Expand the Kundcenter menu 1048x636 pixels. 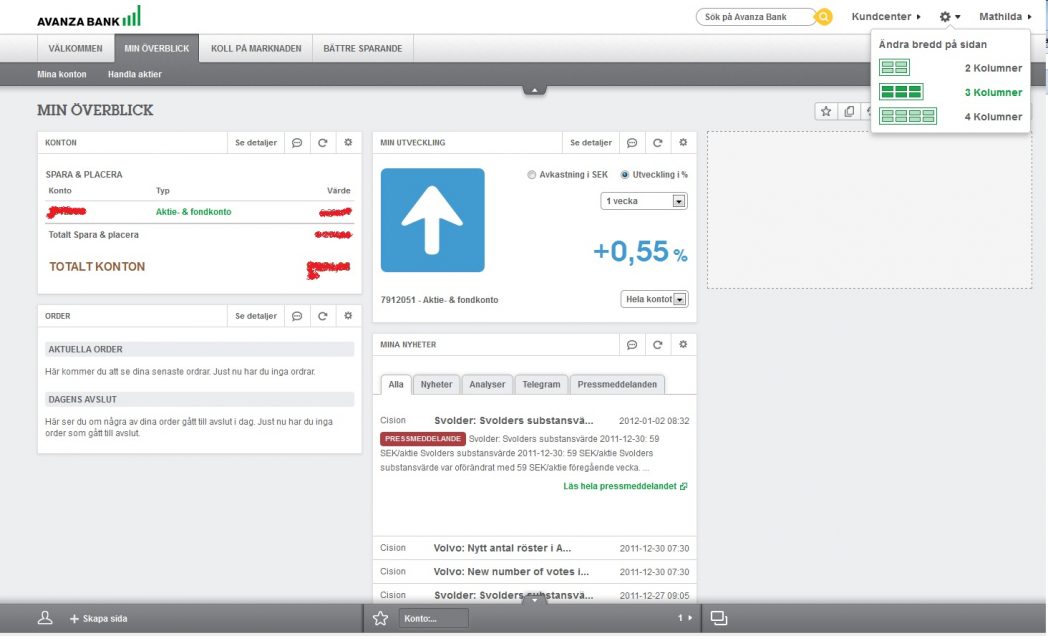885,17
